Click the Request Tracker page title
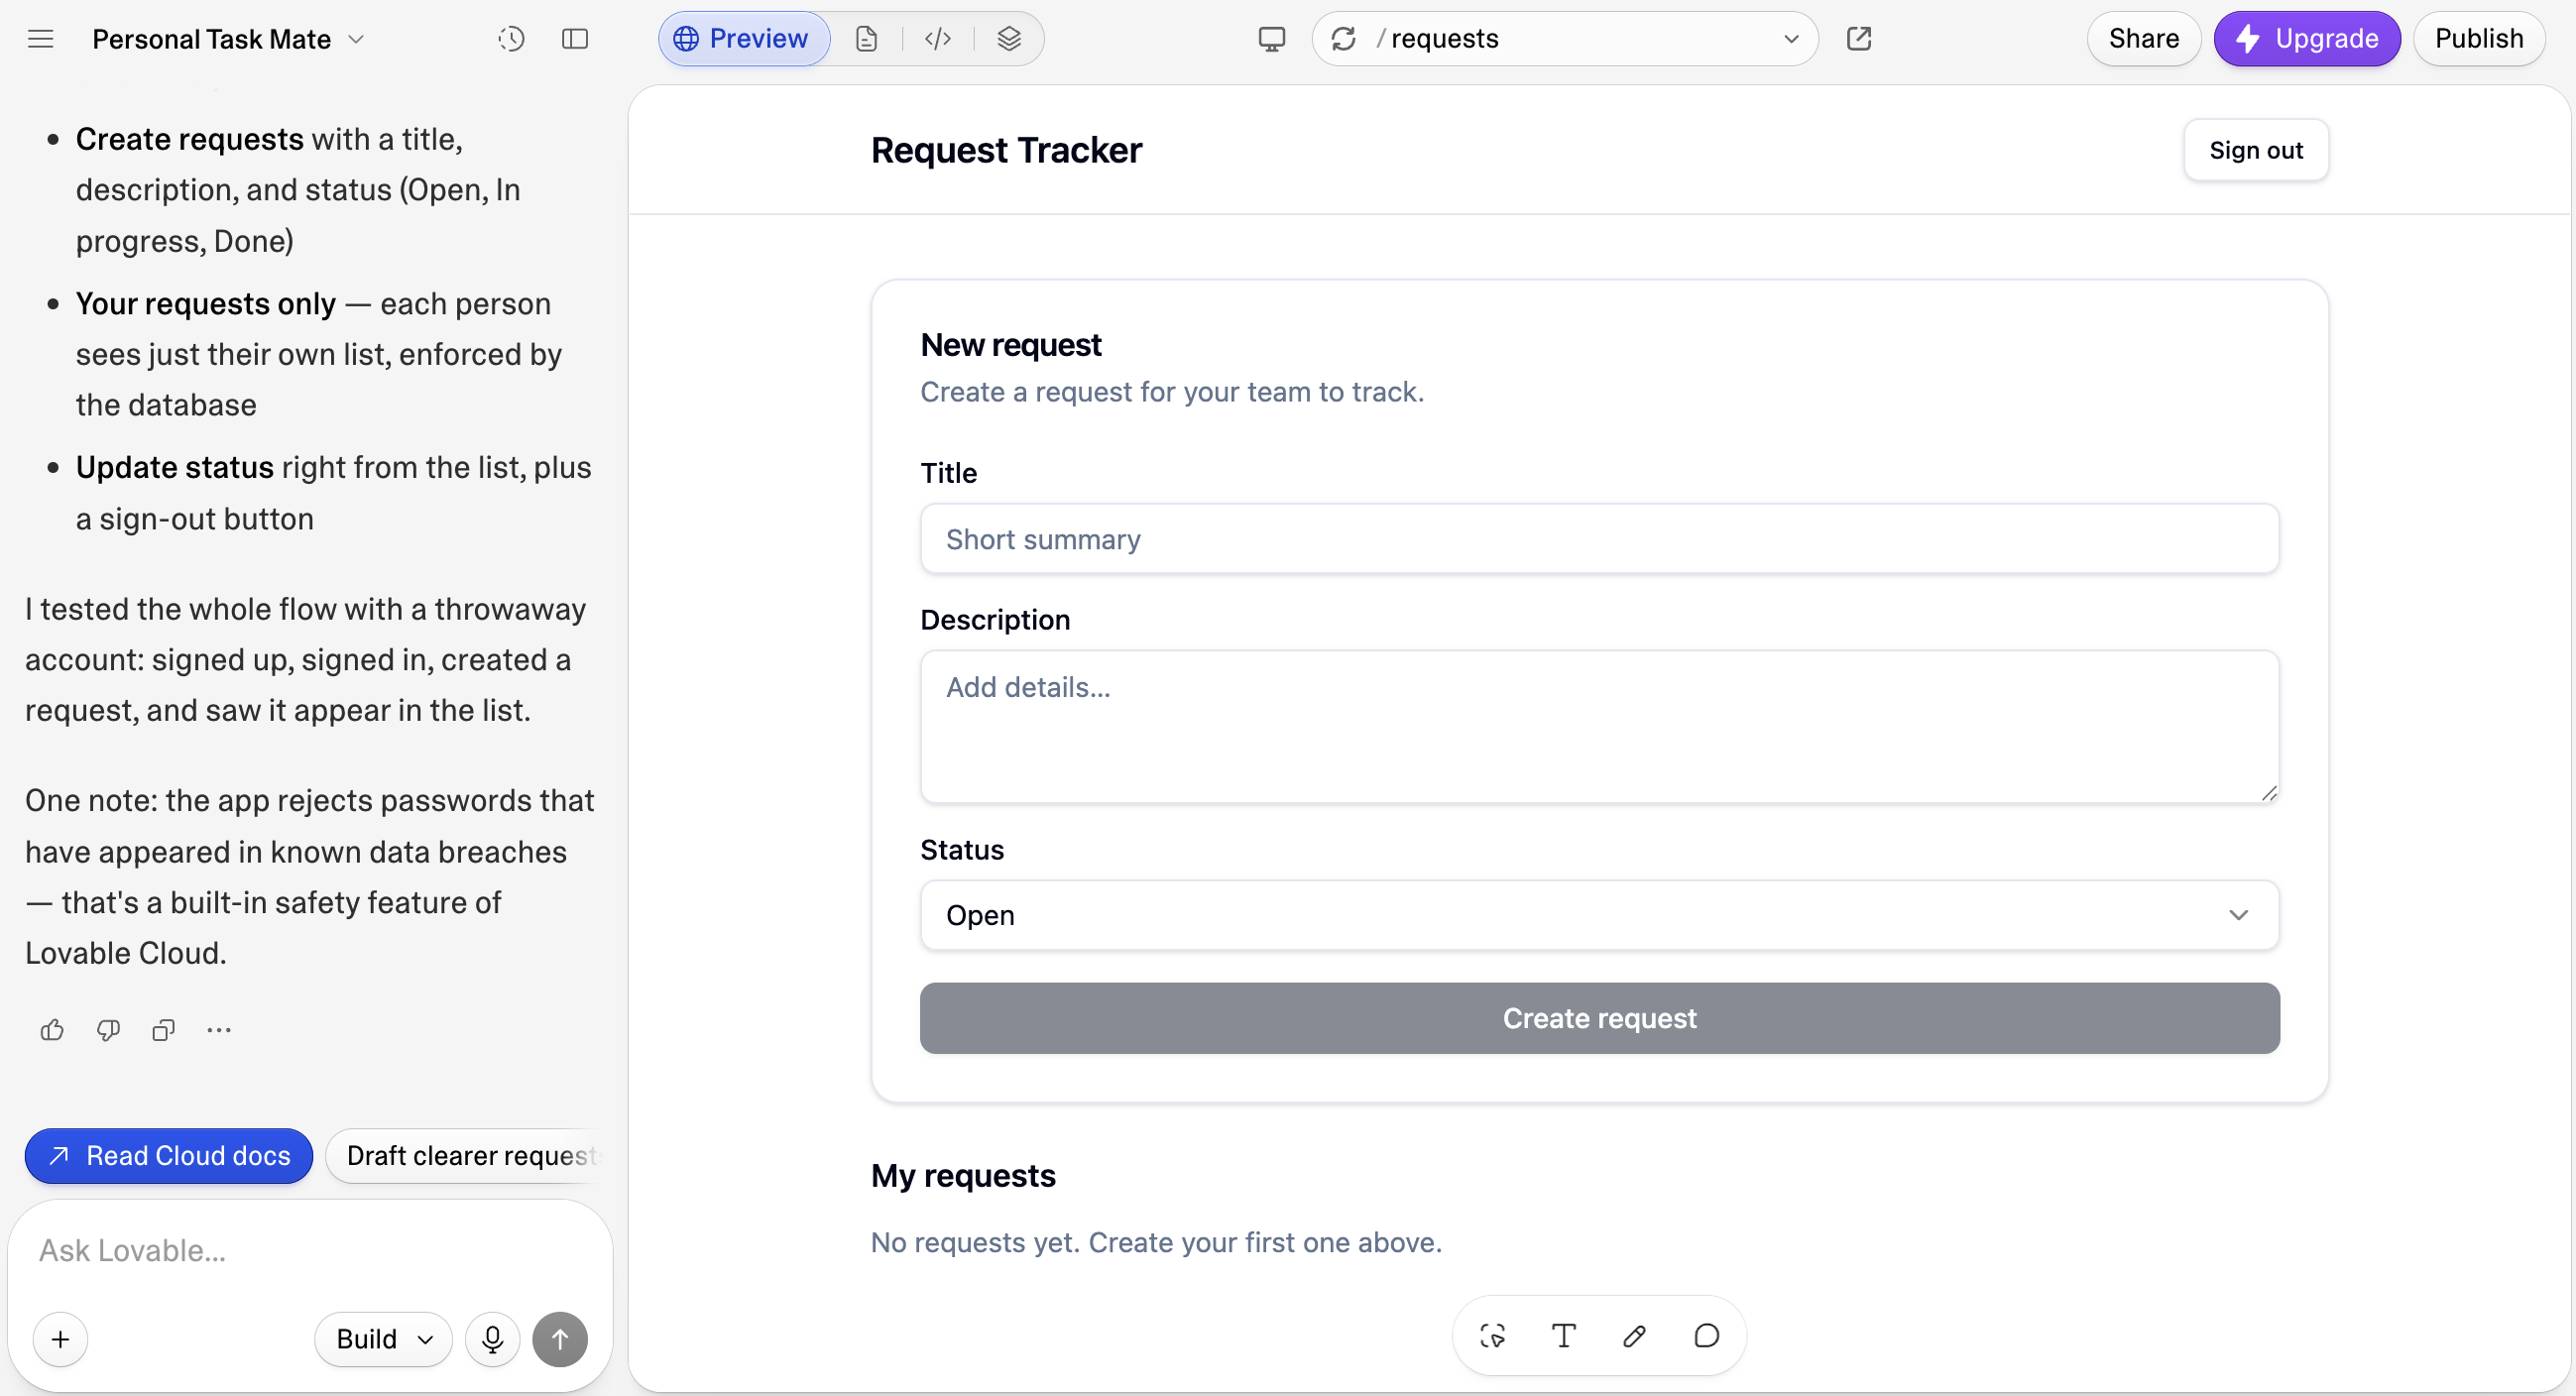 pos(1006,150)
